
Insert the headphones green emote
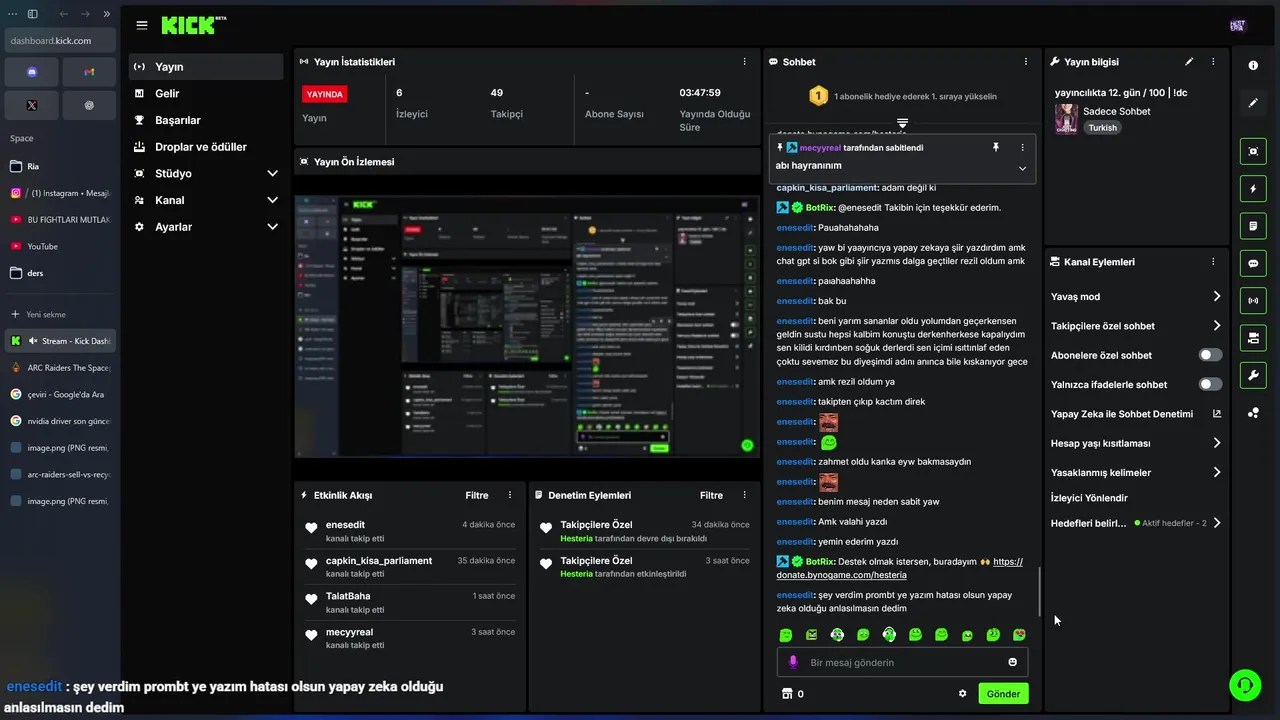coord(889,635)
